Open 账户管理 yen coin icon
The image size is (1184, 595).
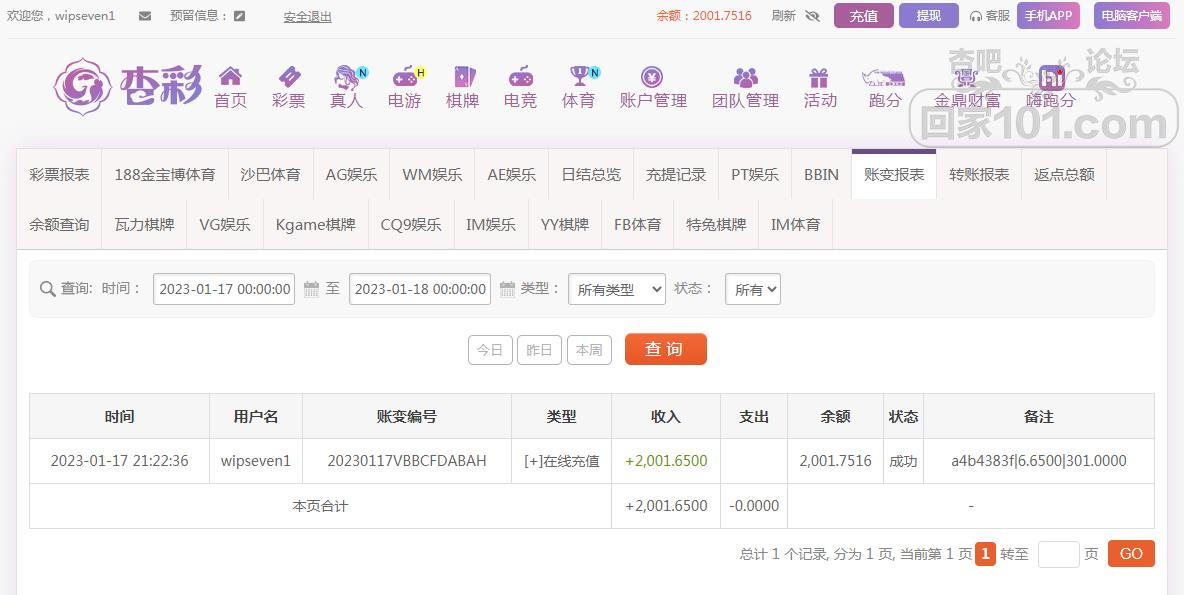(652, 76)
